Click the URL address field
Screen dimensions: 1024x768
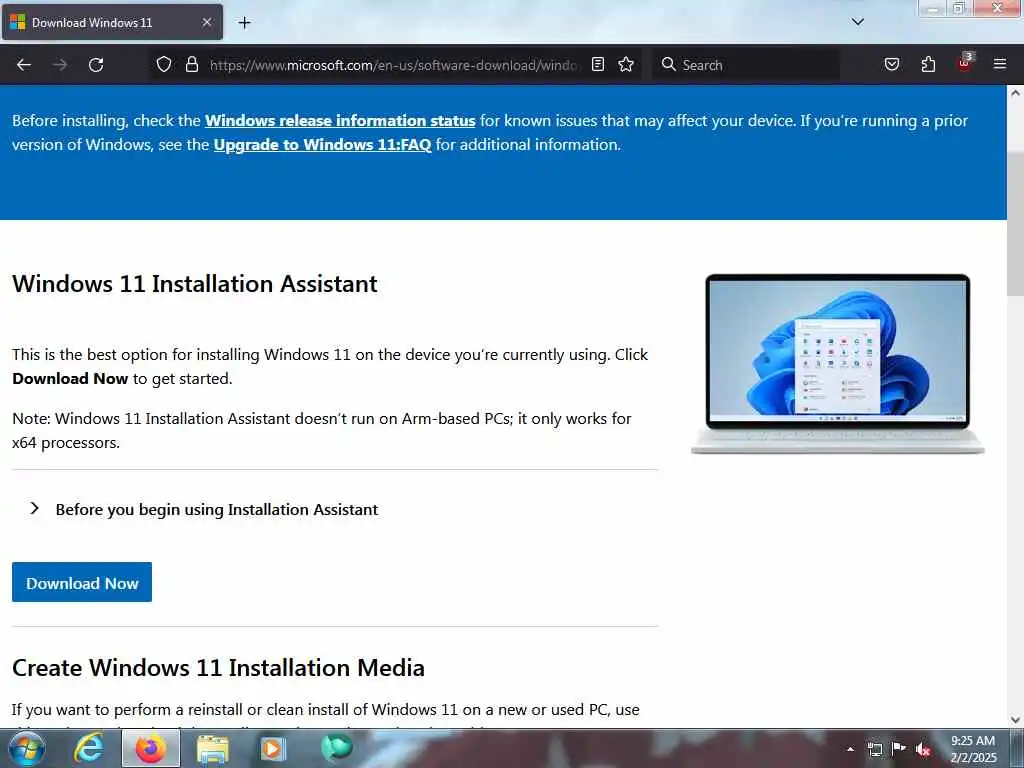(x=393, y=65)
